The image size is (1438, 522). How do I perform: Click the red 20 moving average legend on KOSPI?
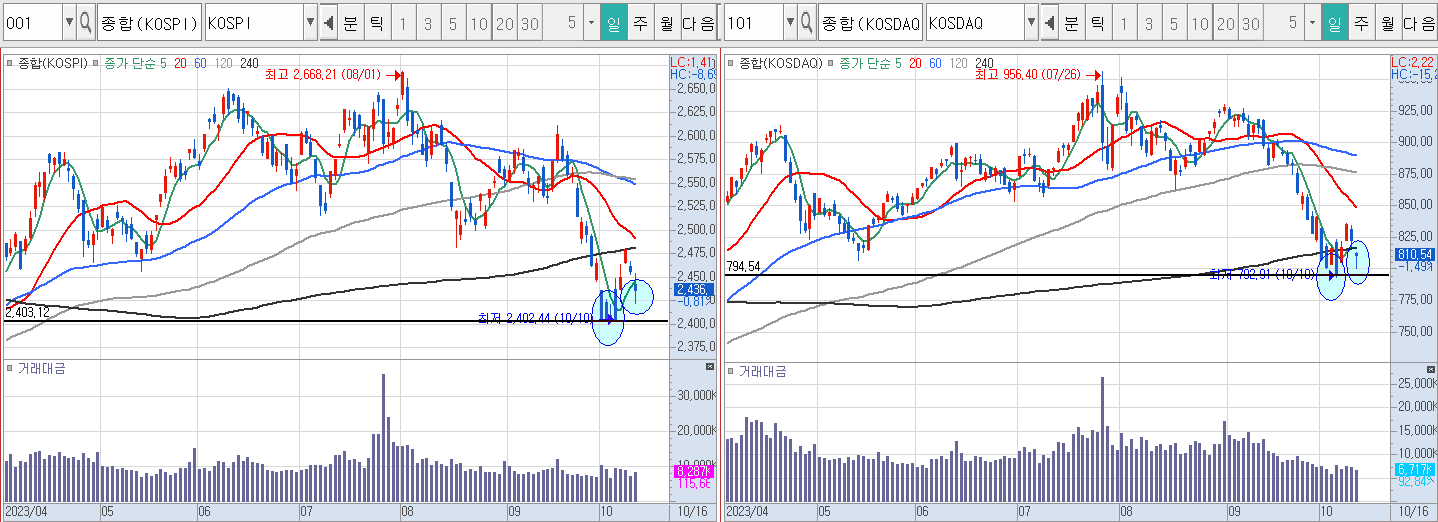pyautogui.click(x=180, y=63)
